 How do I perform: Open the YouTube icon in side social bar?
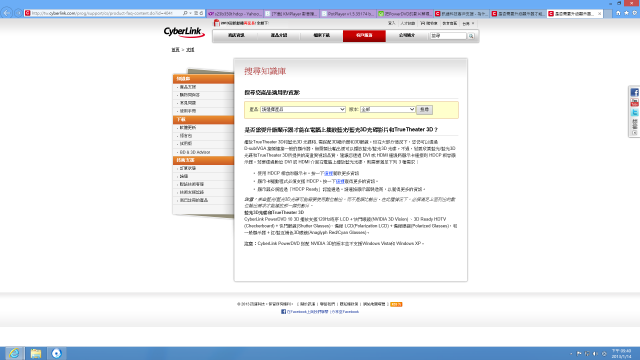point(634,102)
